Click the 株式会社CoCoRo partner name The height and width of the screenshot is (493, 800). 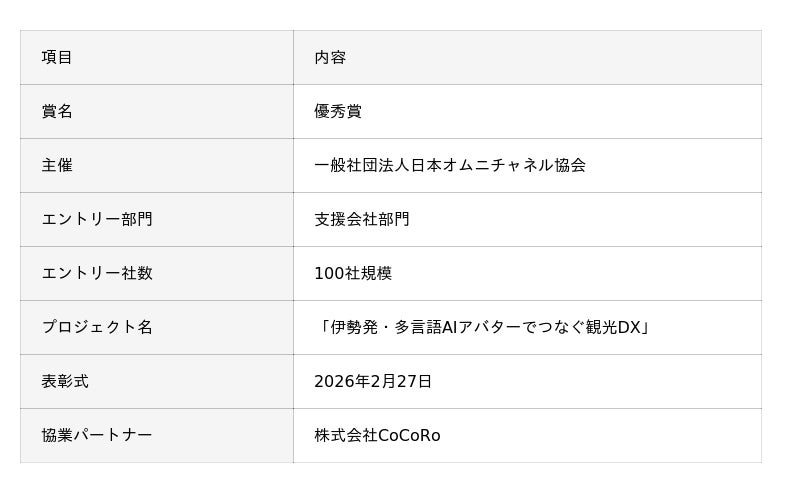[377, 436]
